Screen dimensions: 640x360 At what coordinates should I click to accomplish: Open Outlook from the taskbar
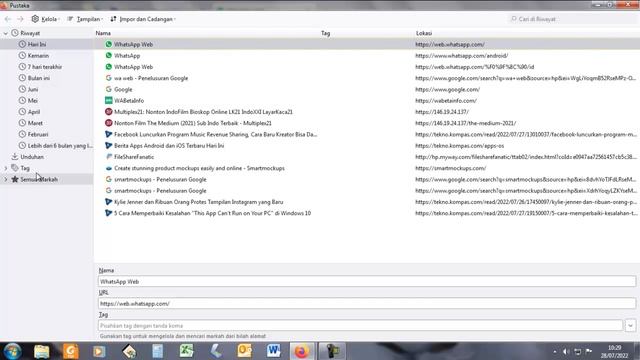pos(245,351)
